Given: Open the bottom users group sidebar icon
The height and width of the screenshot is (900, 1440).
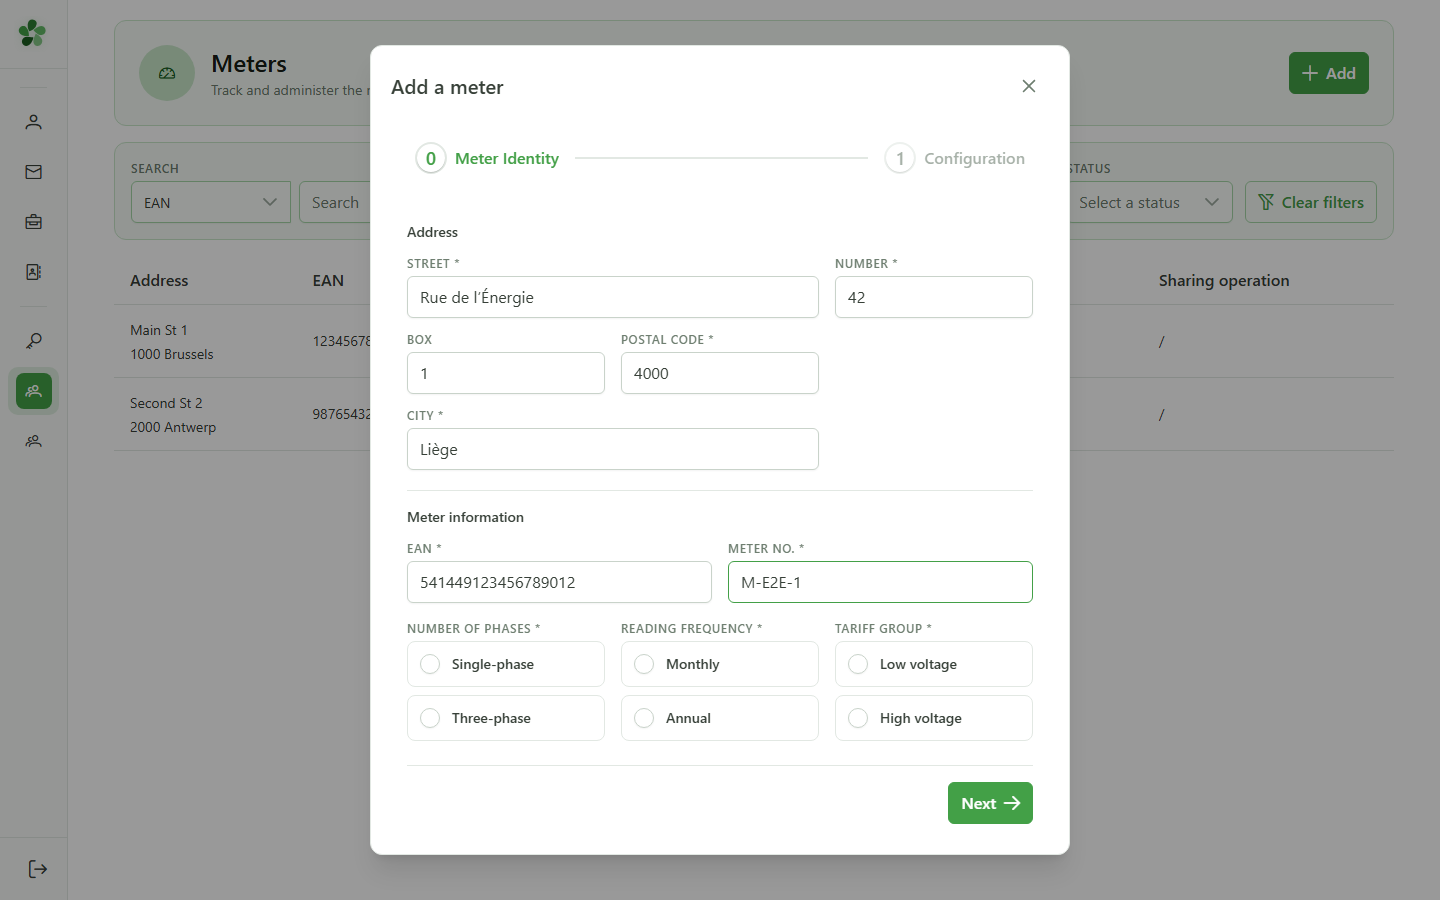Looking at the screenshot, I should (x=33, y=441).
